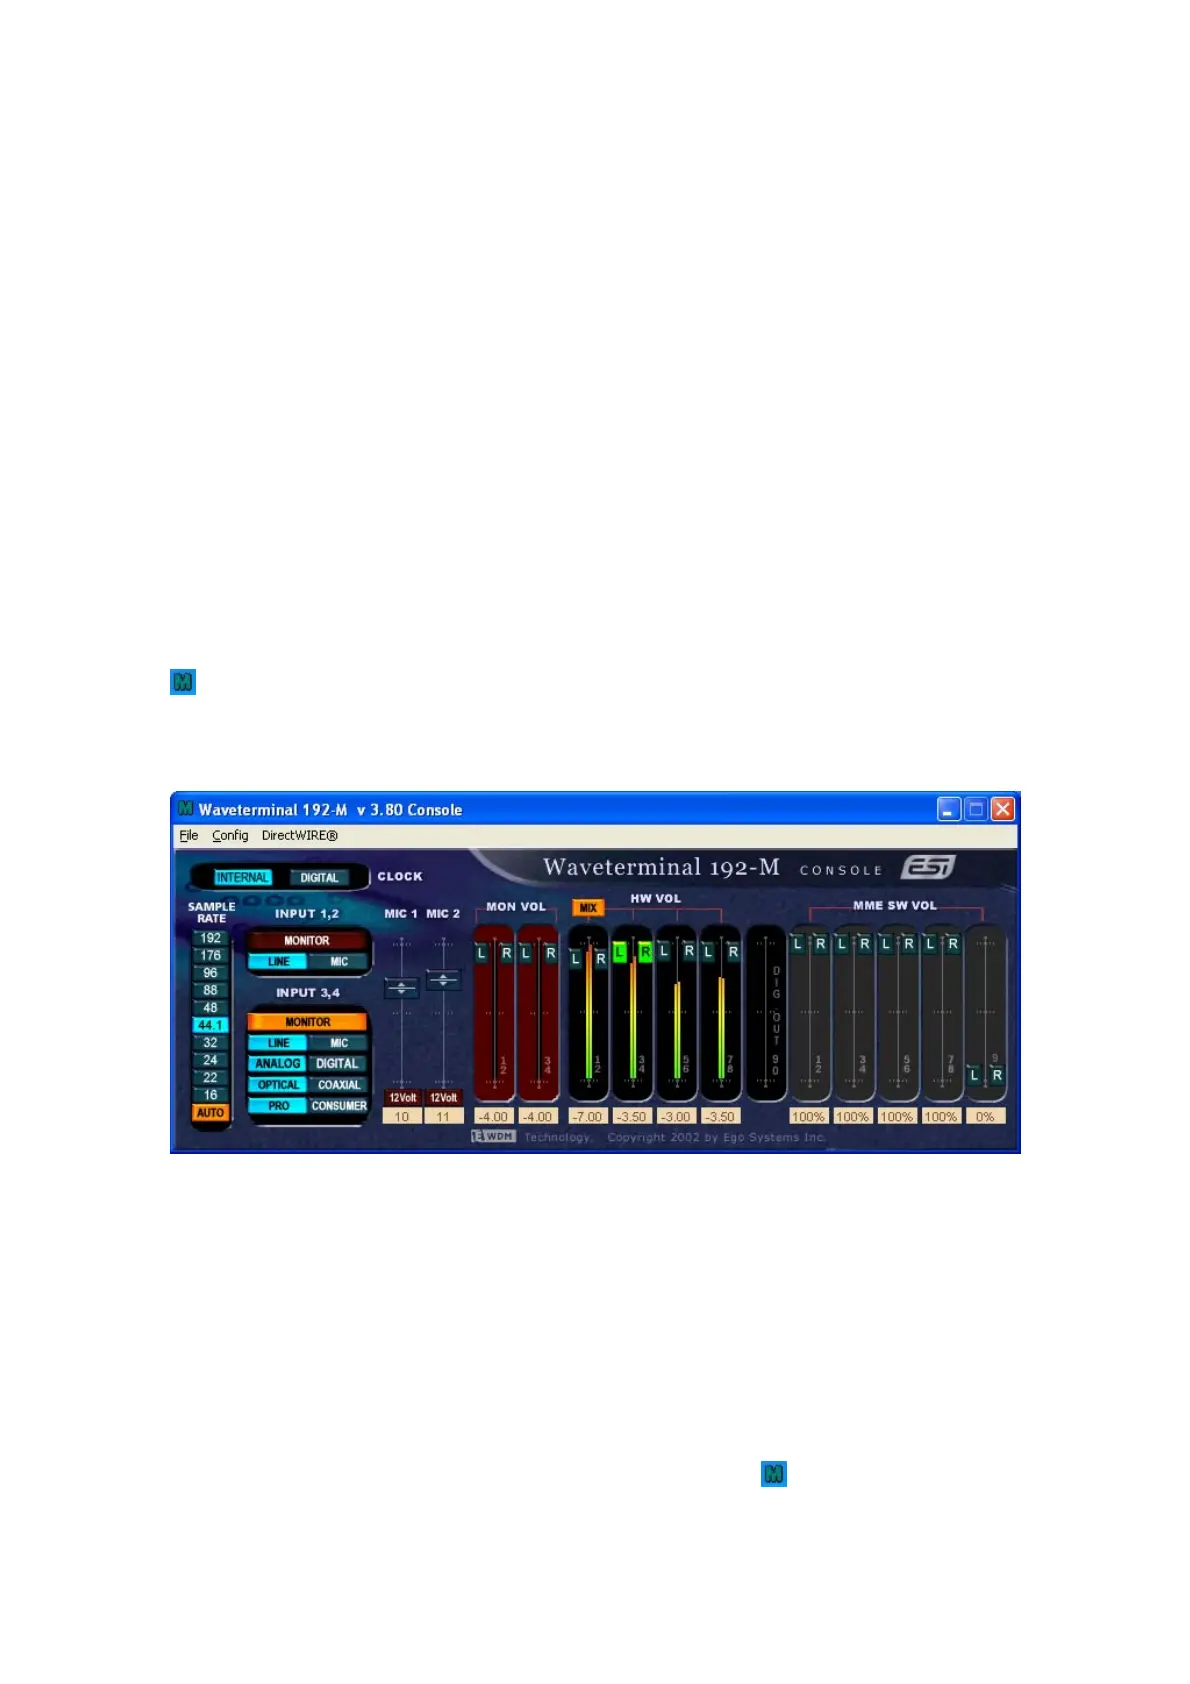Click the green M icon above the console window
1190x1684 pixels.
183,682
